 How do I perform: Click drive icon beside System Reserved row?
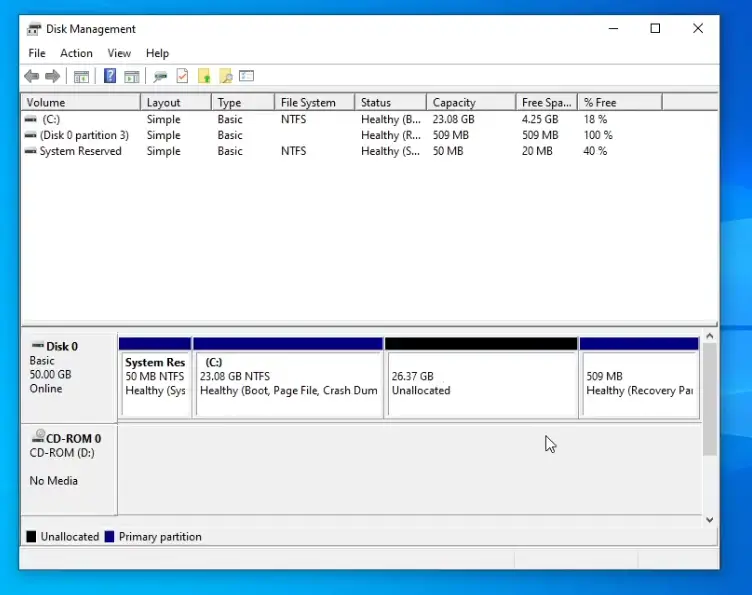tap(31, 151)
